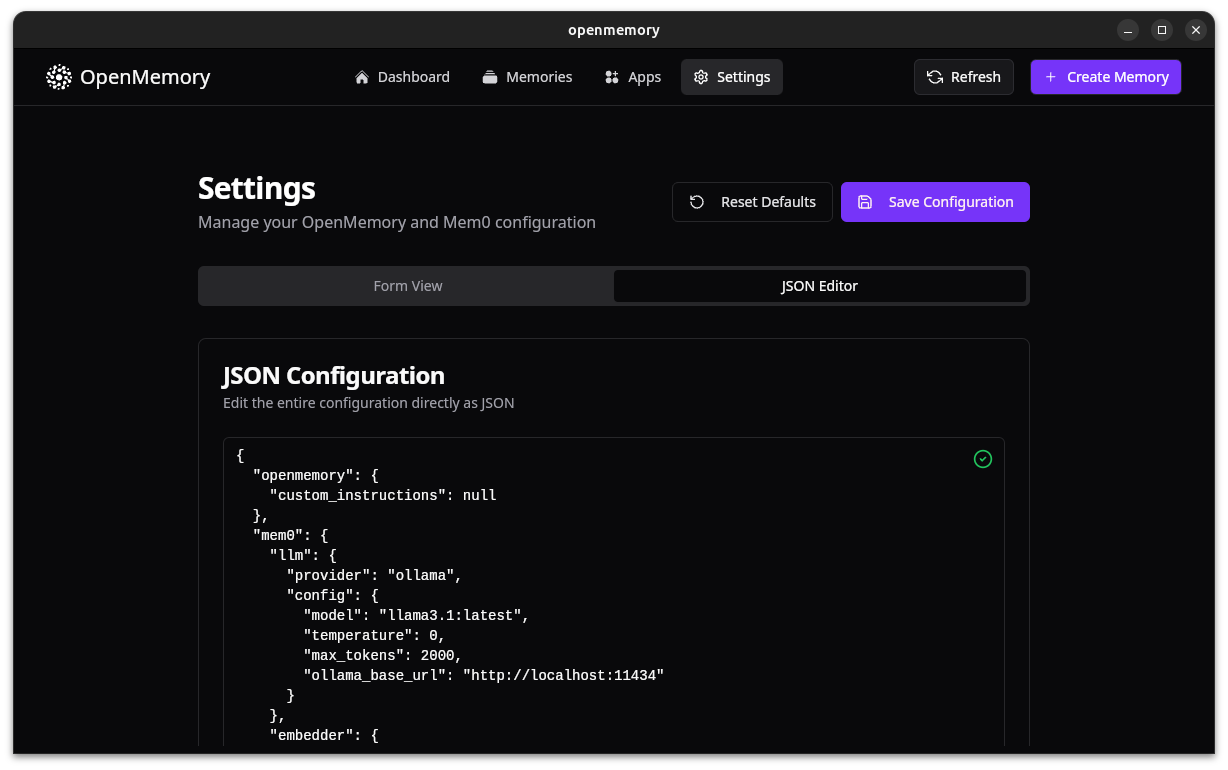Minimize the openmemory window
Screen dimensions: 1228x770
1127,30
